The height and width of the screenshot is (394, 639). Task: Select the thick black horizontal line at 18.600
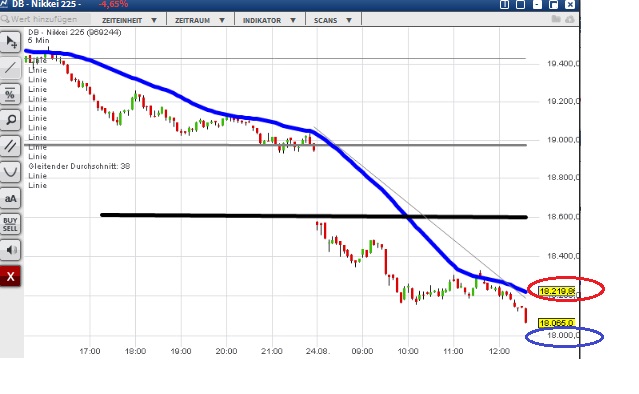click(314, 216)
